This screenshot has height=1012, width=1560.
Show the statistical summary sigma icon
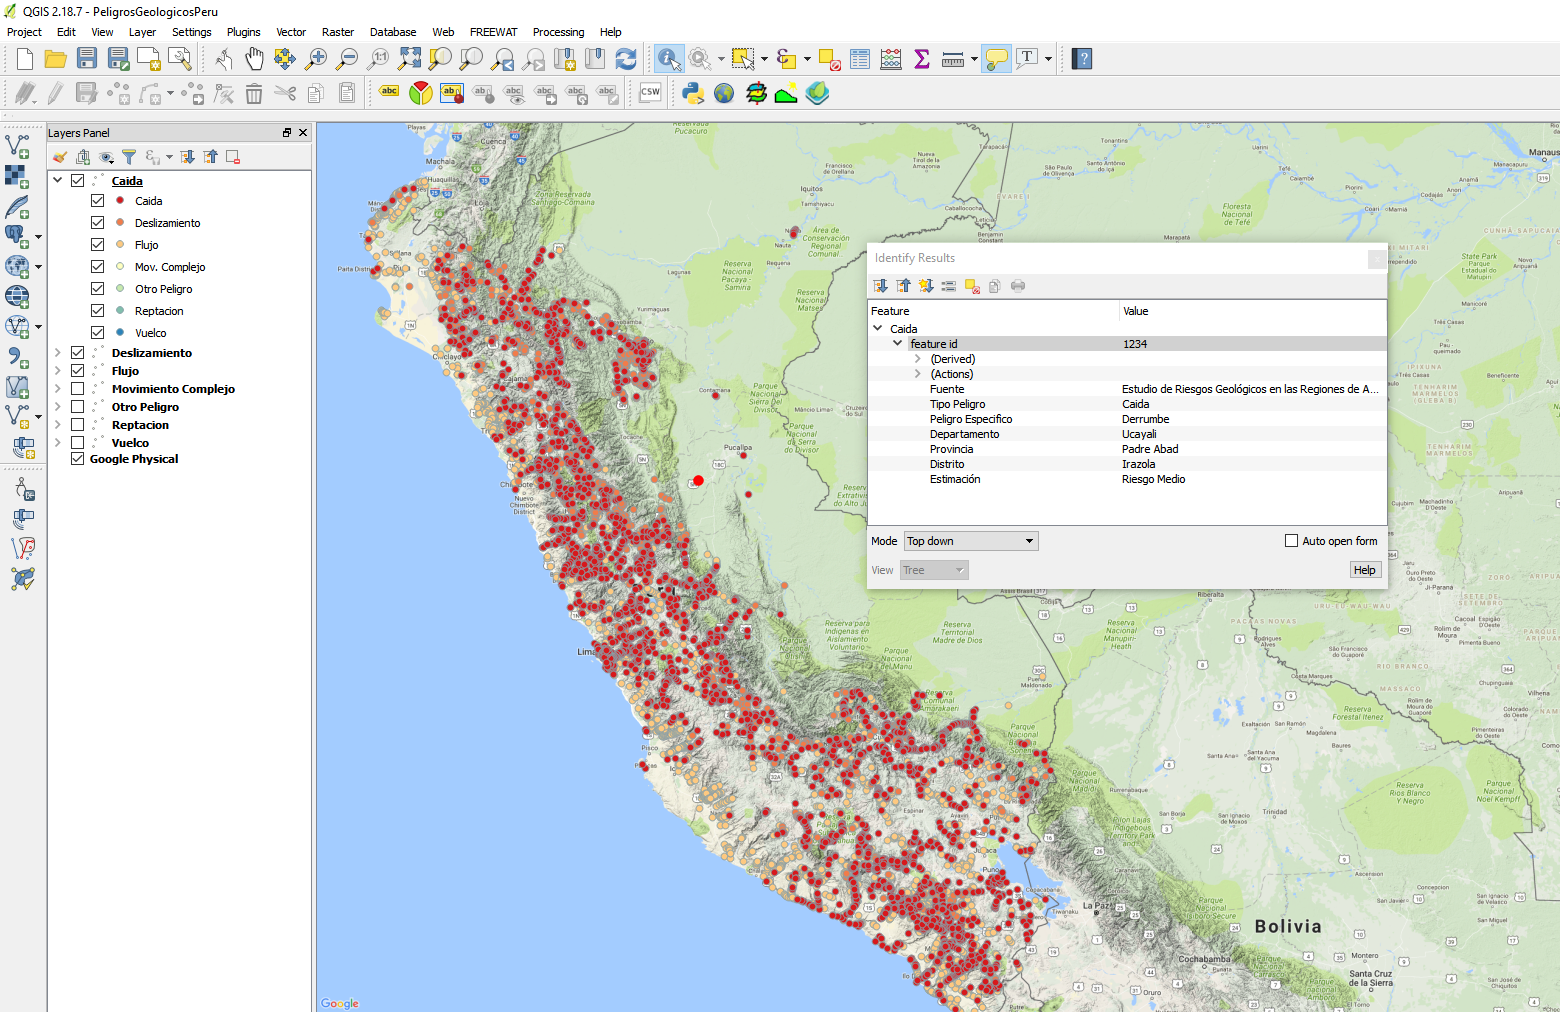(x=922, y=59)
